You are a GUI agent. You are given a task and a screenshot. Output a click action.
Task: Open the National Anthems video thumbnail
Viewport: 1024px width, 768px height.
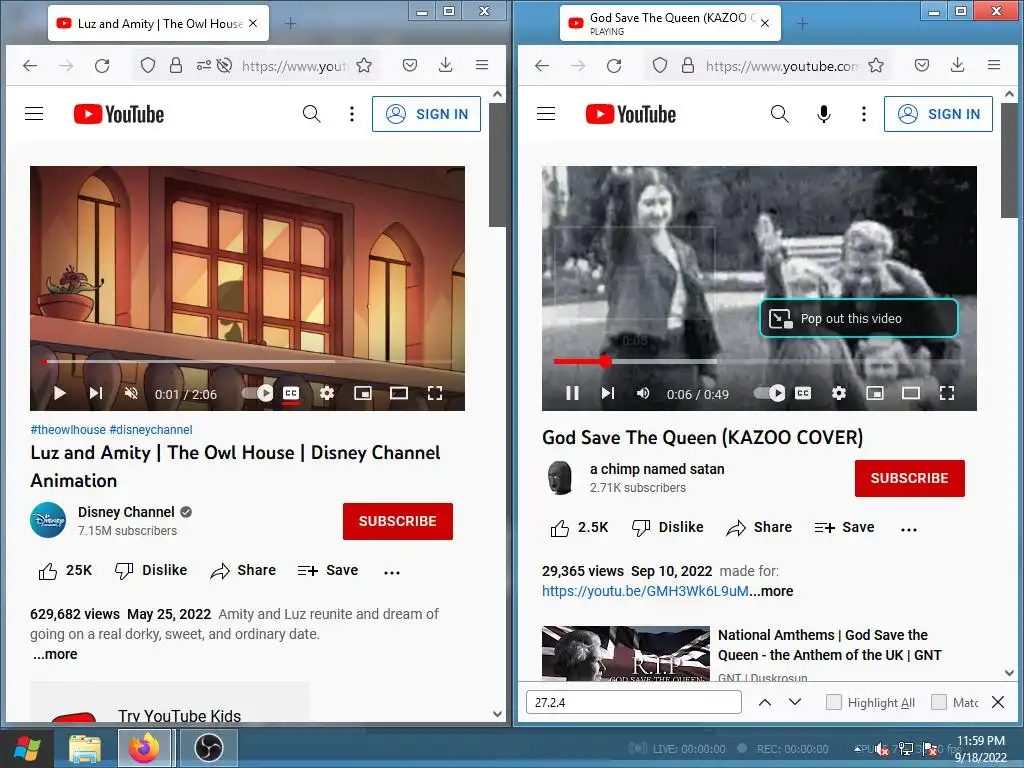tap(626, 654)
